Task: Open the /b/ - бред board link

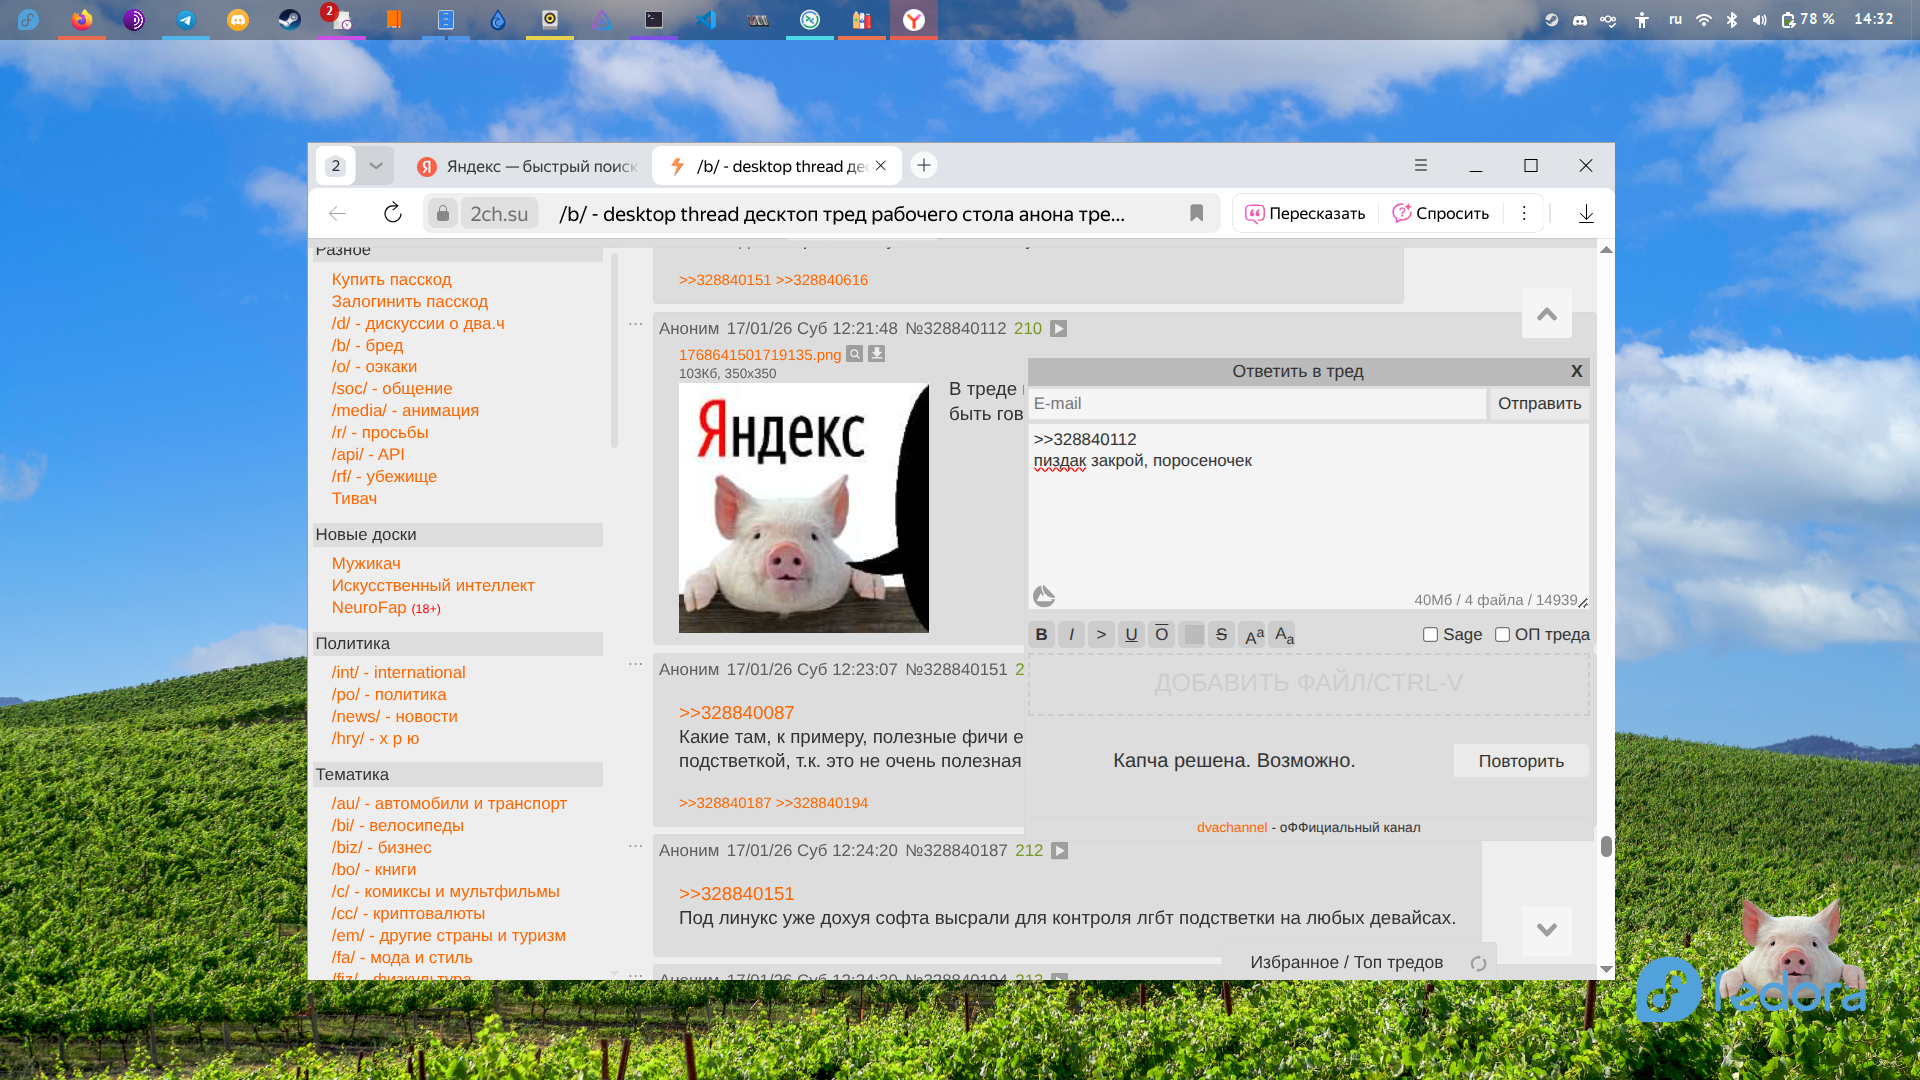Action: (x=367, y=345)
